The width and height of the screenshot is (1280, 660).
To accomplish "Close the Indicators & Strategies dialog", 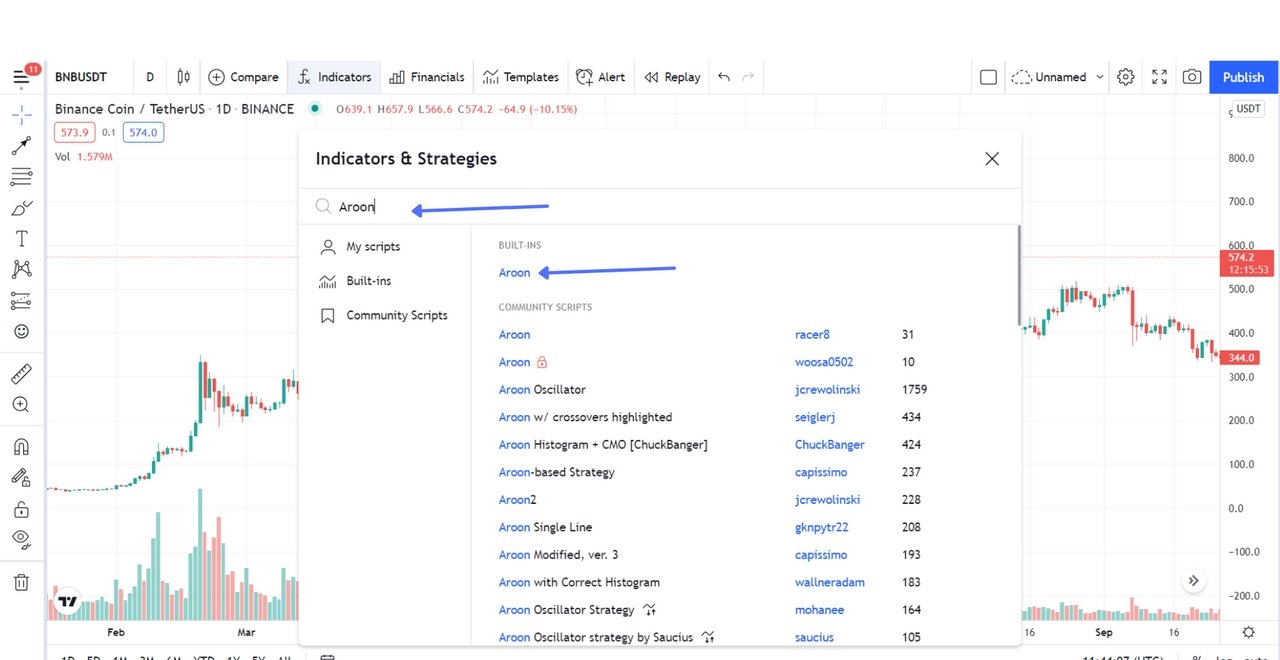I will coord(992,159).
